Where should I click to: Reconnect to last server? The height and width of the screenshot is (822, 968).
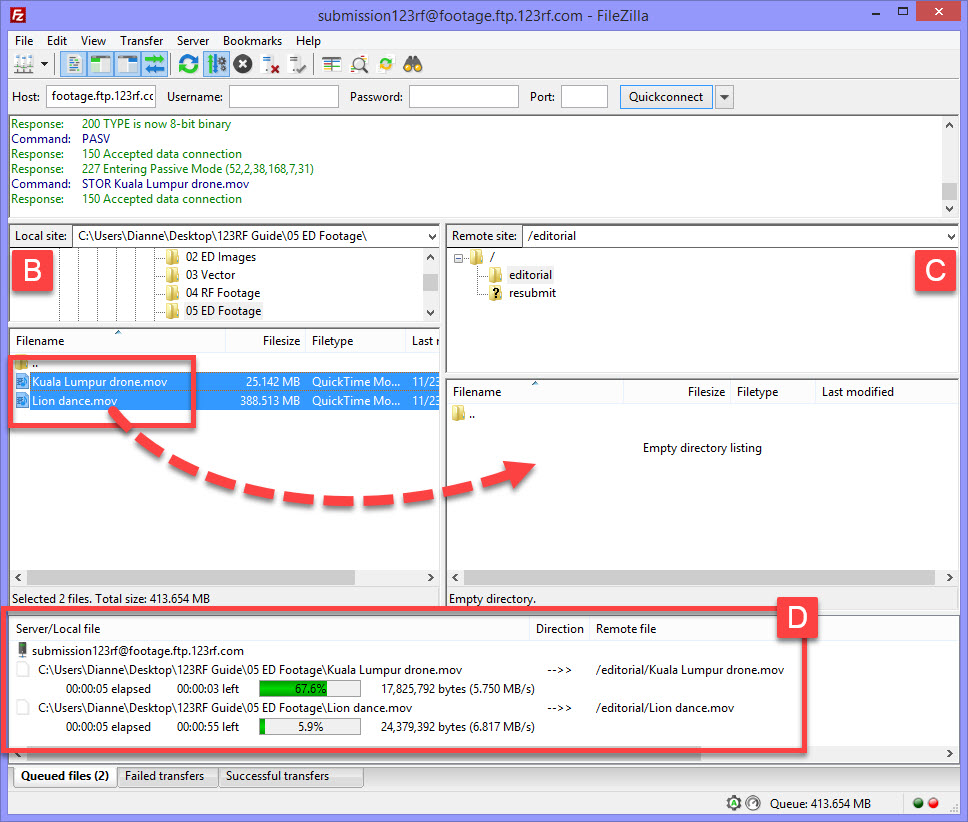coord(298,64)
